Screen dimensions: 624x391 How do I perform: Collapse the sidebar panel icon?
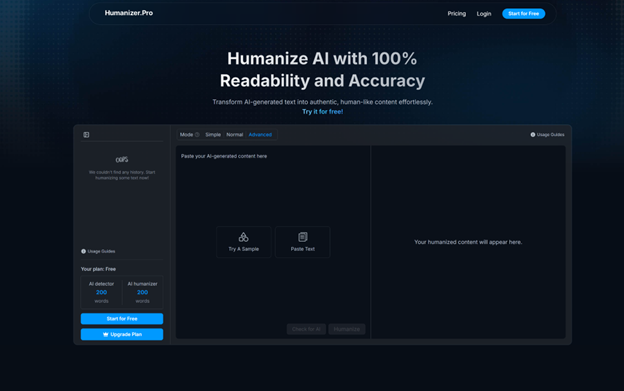pyautogui.click(x=86, y=135)
